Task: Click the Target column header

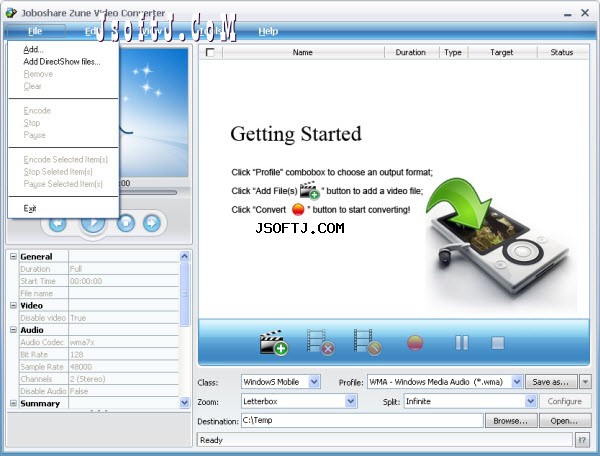Action: pyautogui.click(x=502, y=52)
